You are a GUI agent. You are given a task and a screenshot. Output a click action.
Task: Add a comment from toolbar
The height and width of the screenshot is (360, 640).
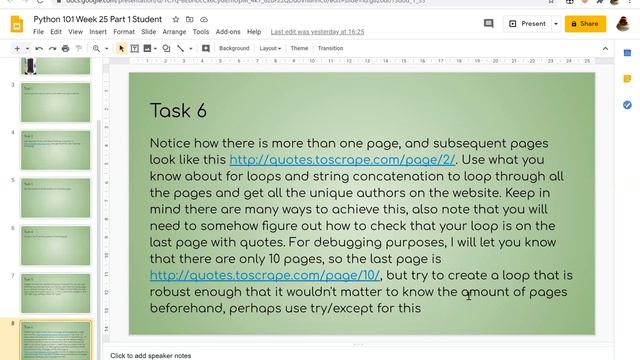click(x=206, y=49)
